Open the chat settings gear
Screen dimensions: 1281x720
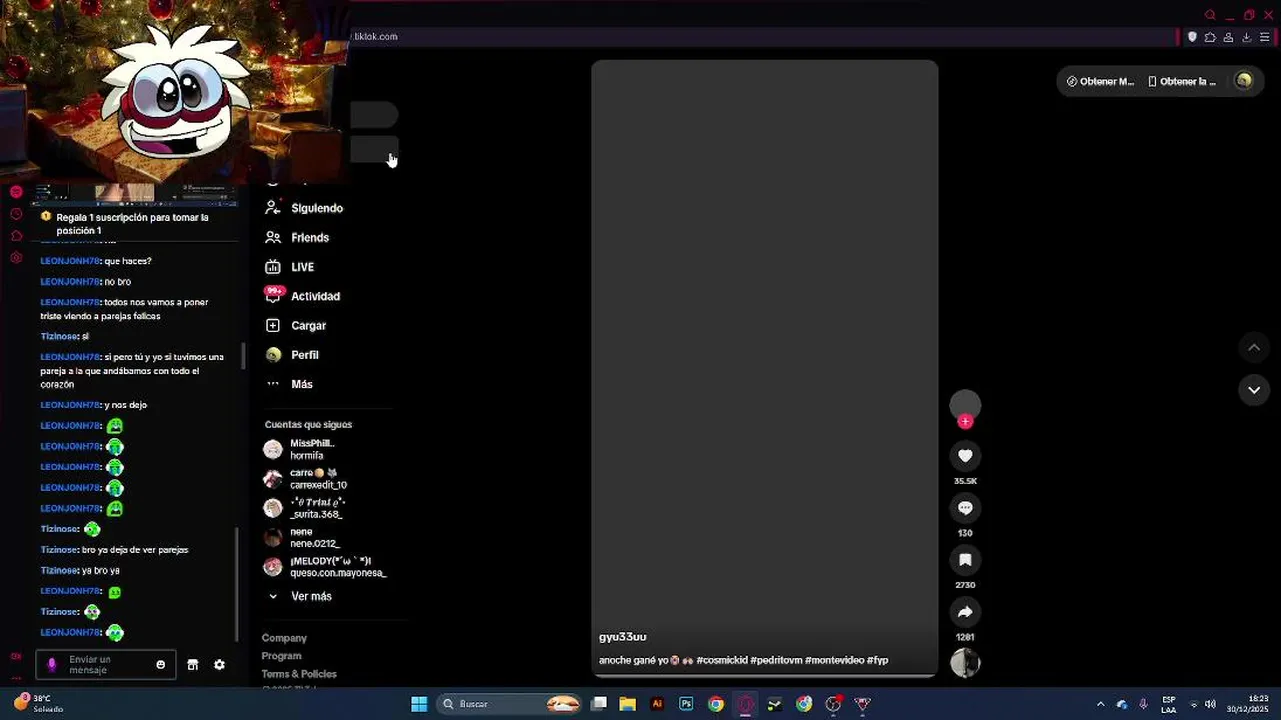(x=219, y=665)
